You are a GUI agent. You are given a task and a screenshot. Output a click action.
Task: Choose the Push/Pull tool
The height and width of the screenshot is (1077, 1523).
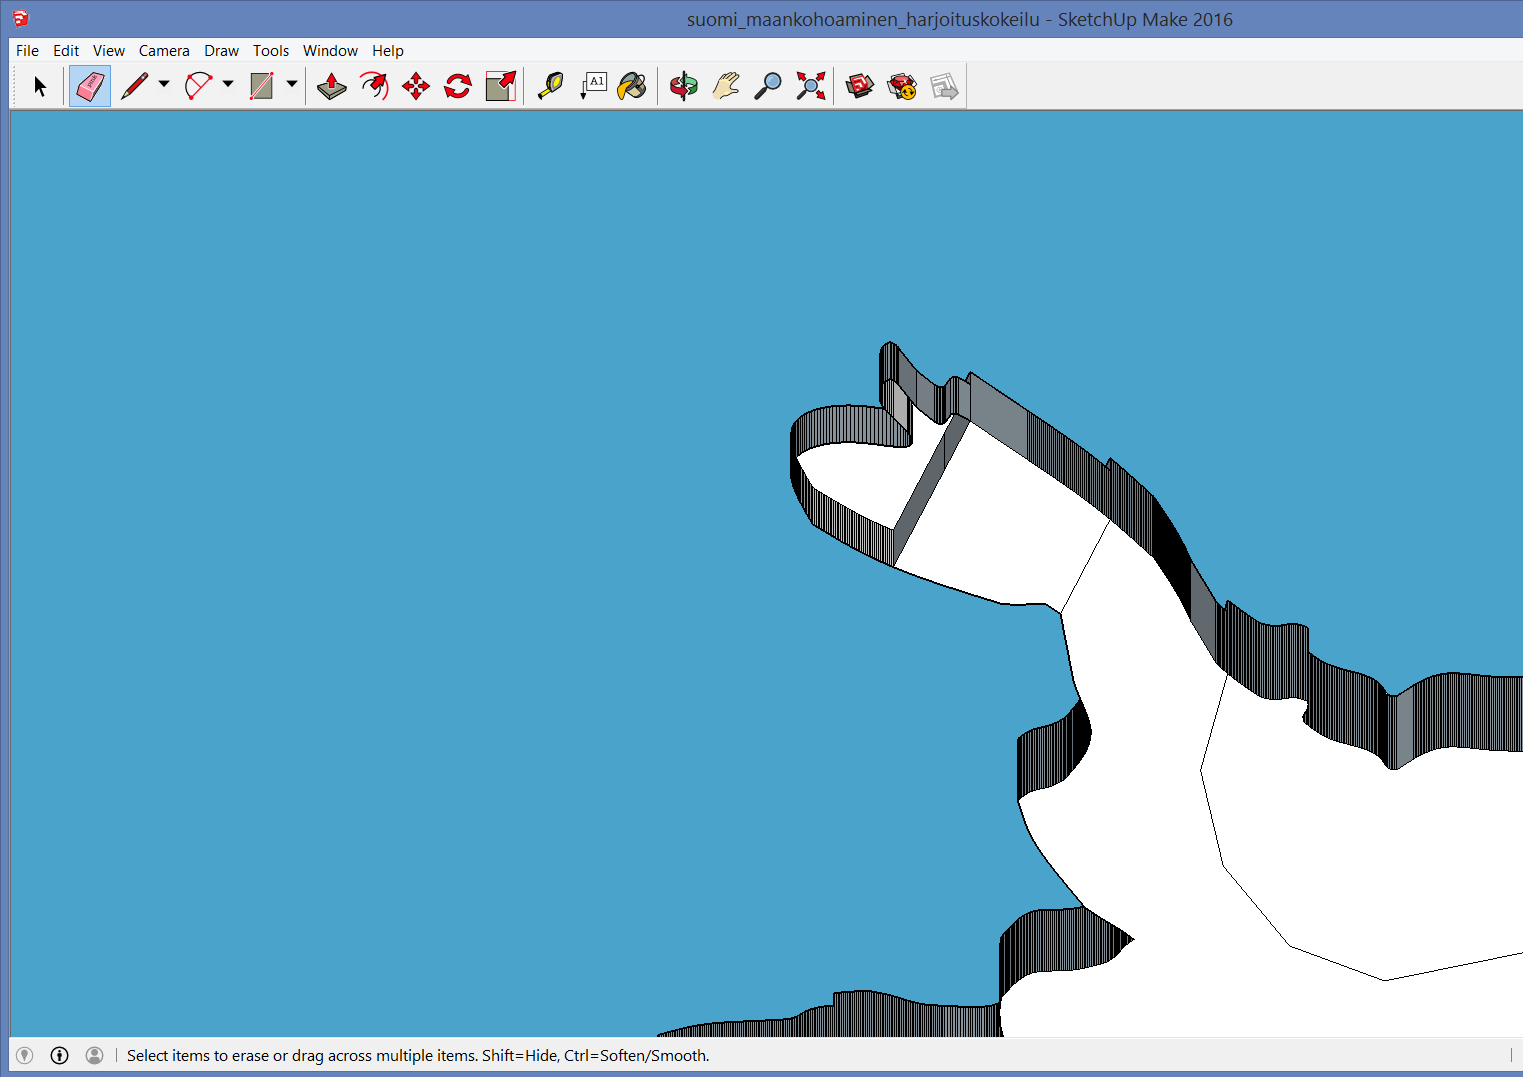[332, 87]
